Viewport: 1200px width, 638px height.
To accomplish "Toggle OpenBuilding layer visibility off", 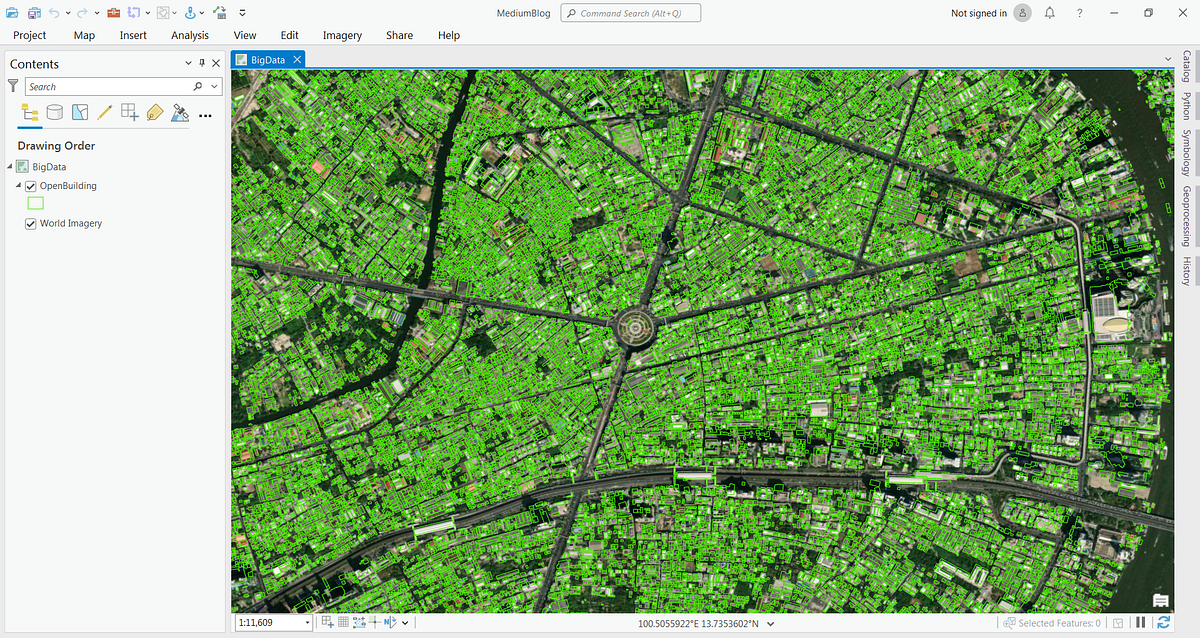I will pos(31,185).
